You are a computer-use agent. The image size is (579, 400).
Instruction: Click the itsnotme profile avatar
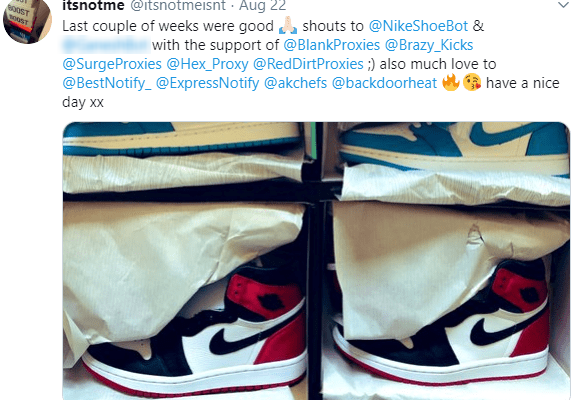[27, 21]
